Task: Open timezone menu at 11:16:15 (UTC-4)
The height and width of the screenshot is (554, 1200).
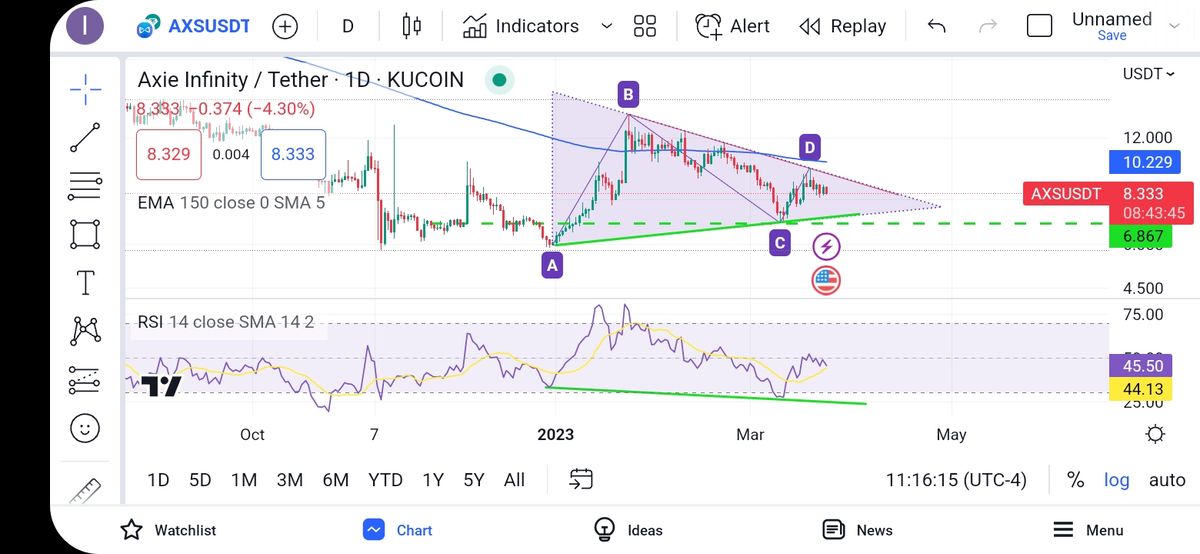Action: (956, 480)
